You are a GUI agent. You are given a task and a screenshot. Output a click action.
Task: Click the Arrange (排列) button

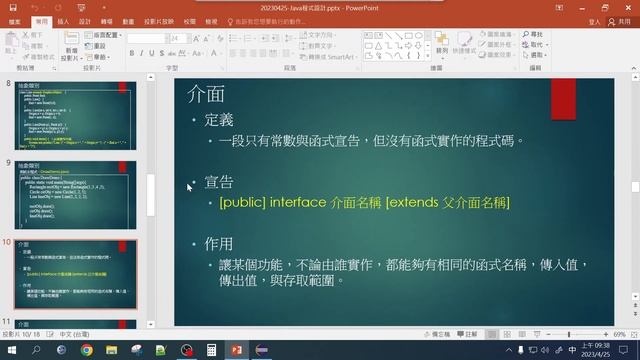click(442, 44)
